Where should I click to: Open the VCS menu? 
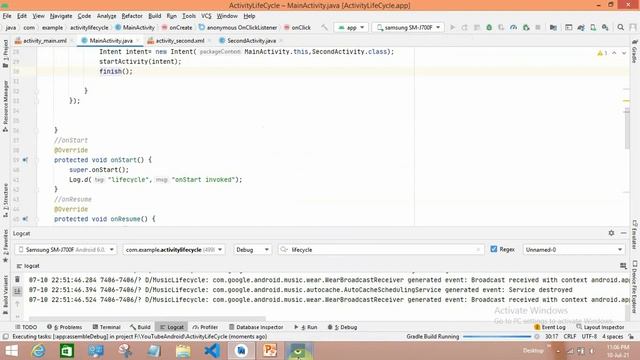[x=206, y=16]
